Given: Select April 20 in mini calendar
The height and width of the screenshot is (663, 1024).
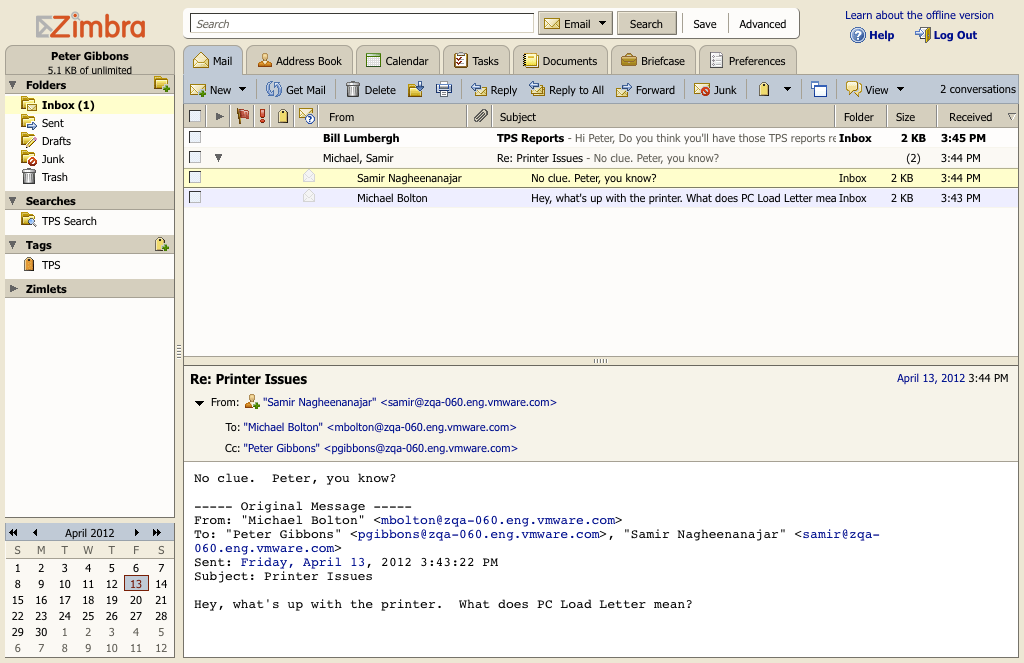Looking at the screenshot, I should 136,600.
